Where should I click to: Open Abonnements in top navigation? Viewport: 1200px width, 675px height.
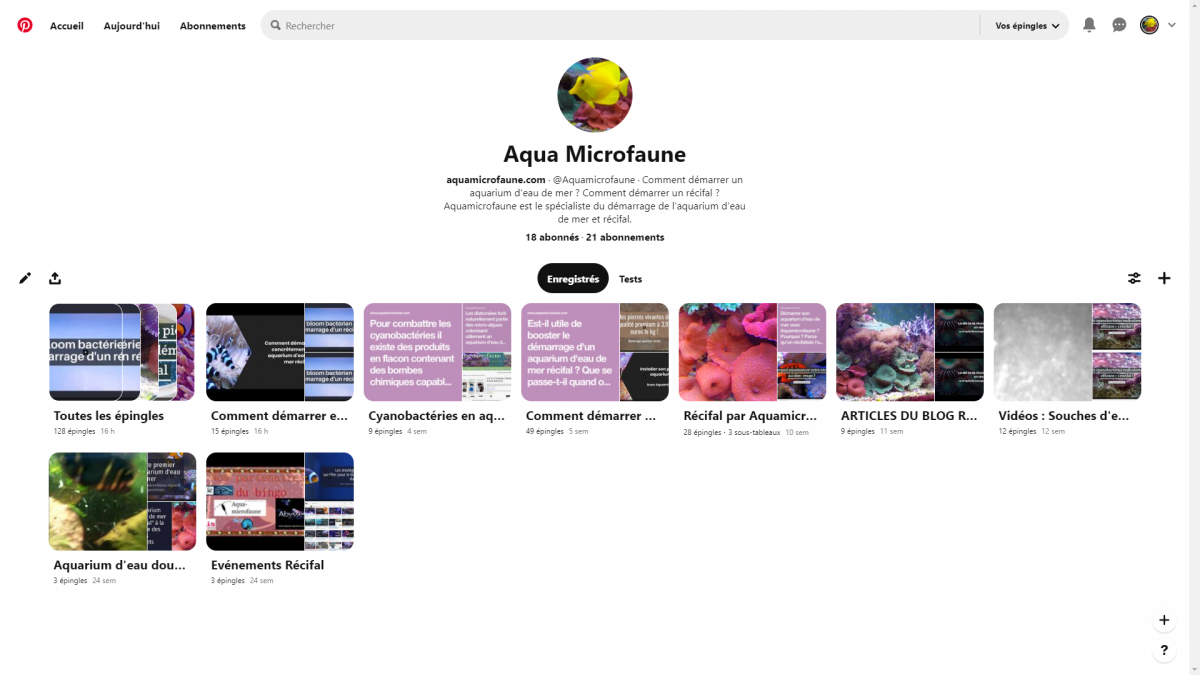[x=213, y=26]
